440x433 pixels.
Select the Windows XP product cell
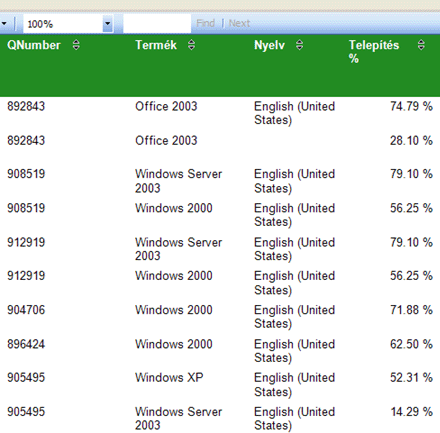tap(169, 377)
